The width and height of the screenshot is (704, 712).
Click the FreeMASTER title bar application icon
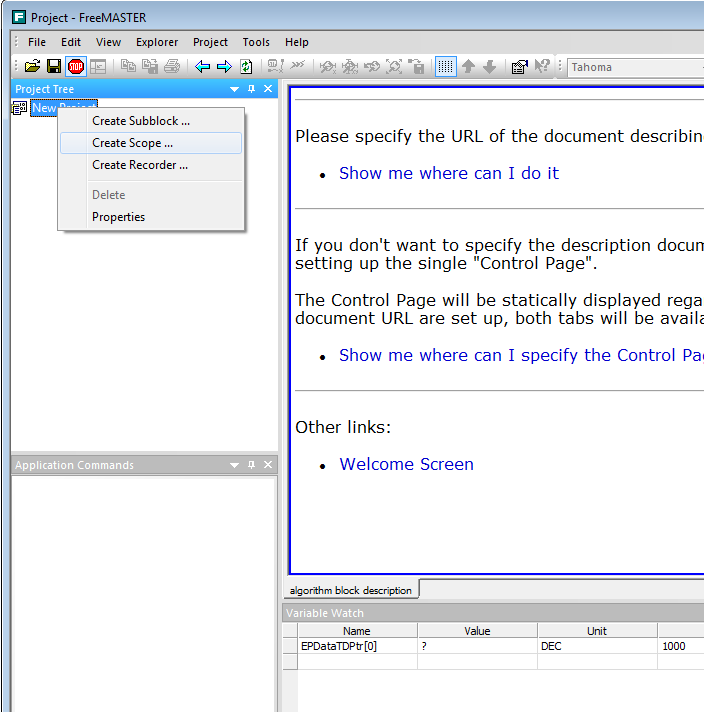pyautogui.click(x=19, y=17)
